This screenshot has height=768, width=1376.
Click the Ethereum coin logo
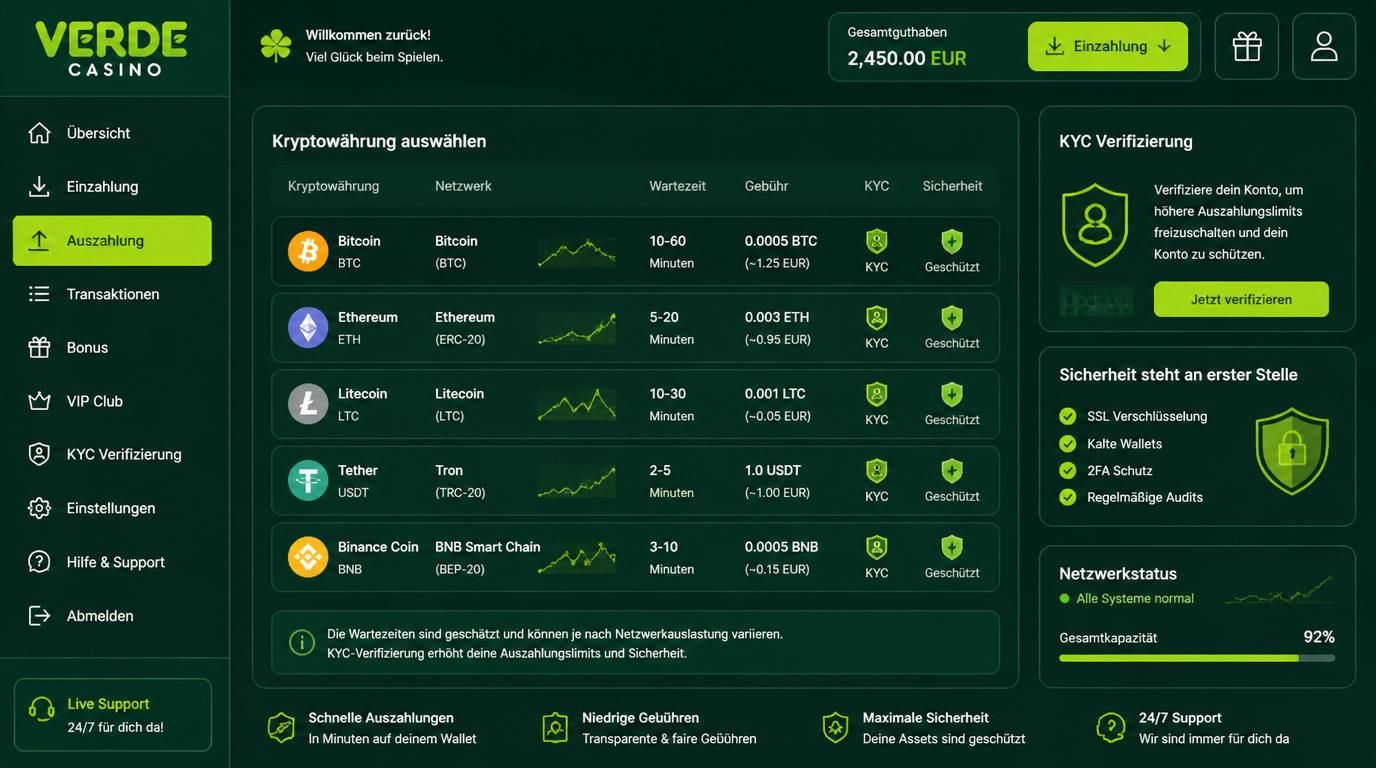point(308,328)
